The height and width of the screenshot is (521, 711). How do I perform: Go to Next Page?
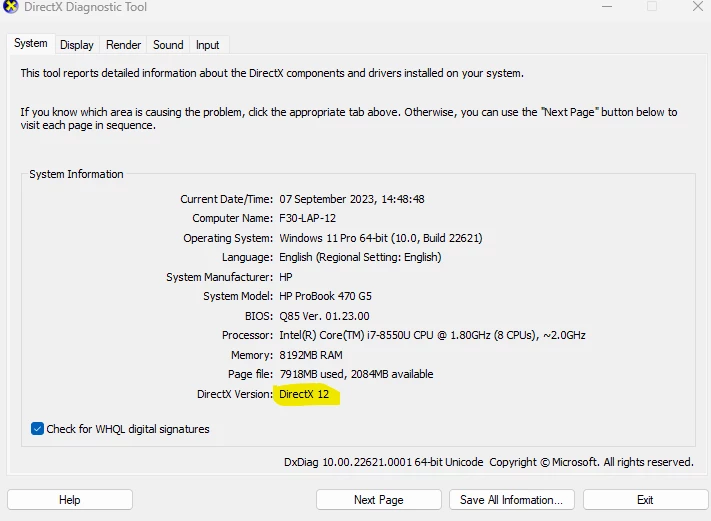379,500
